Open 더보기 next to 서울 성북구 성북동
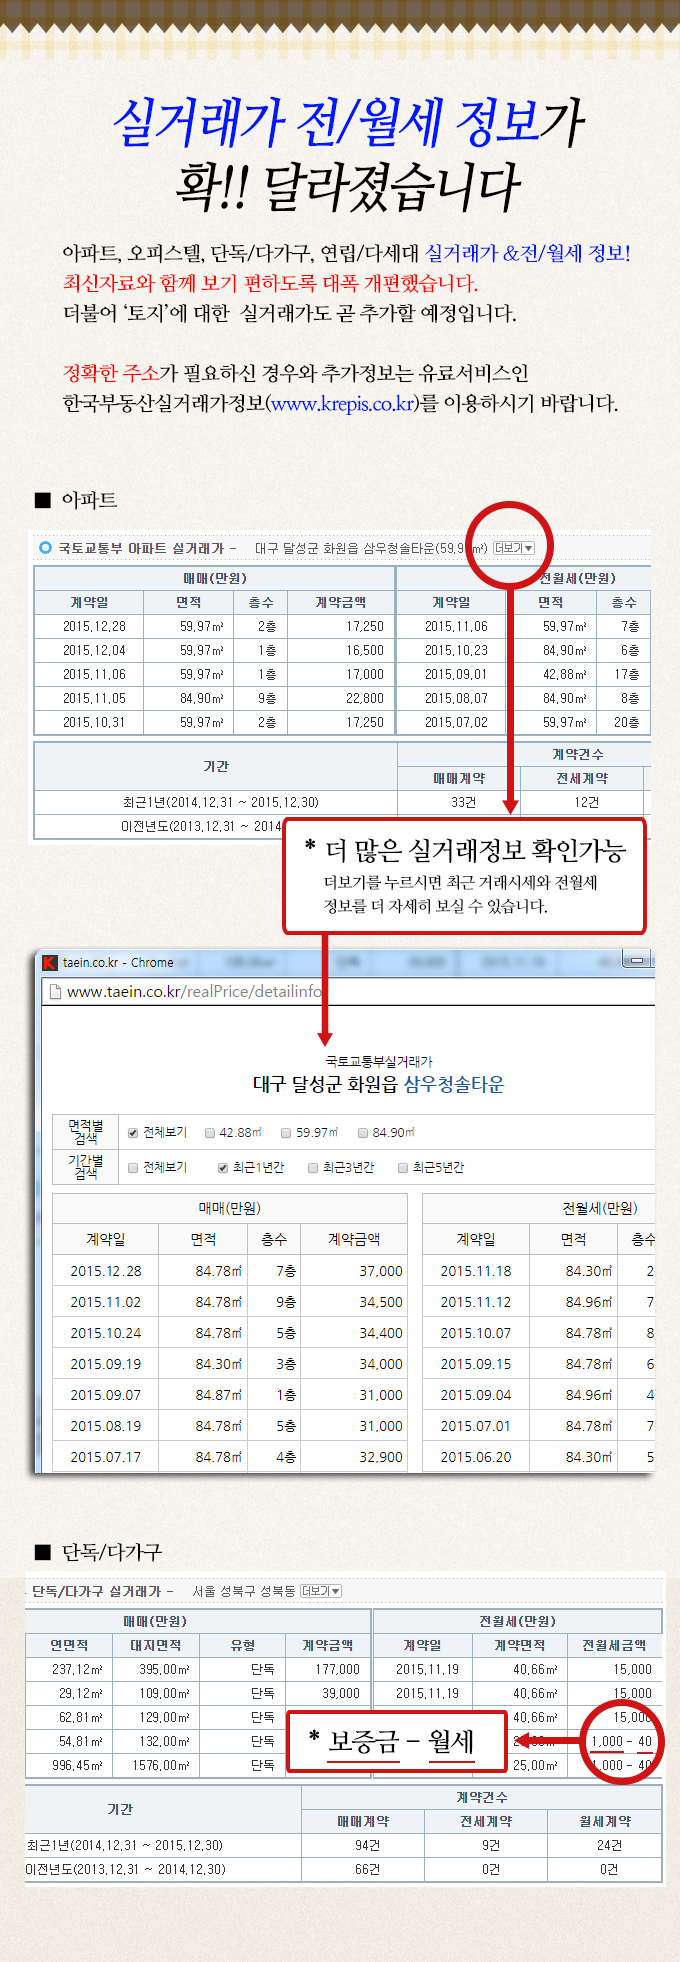The height and width of the screenshot is (1962, 680). 320,1591
